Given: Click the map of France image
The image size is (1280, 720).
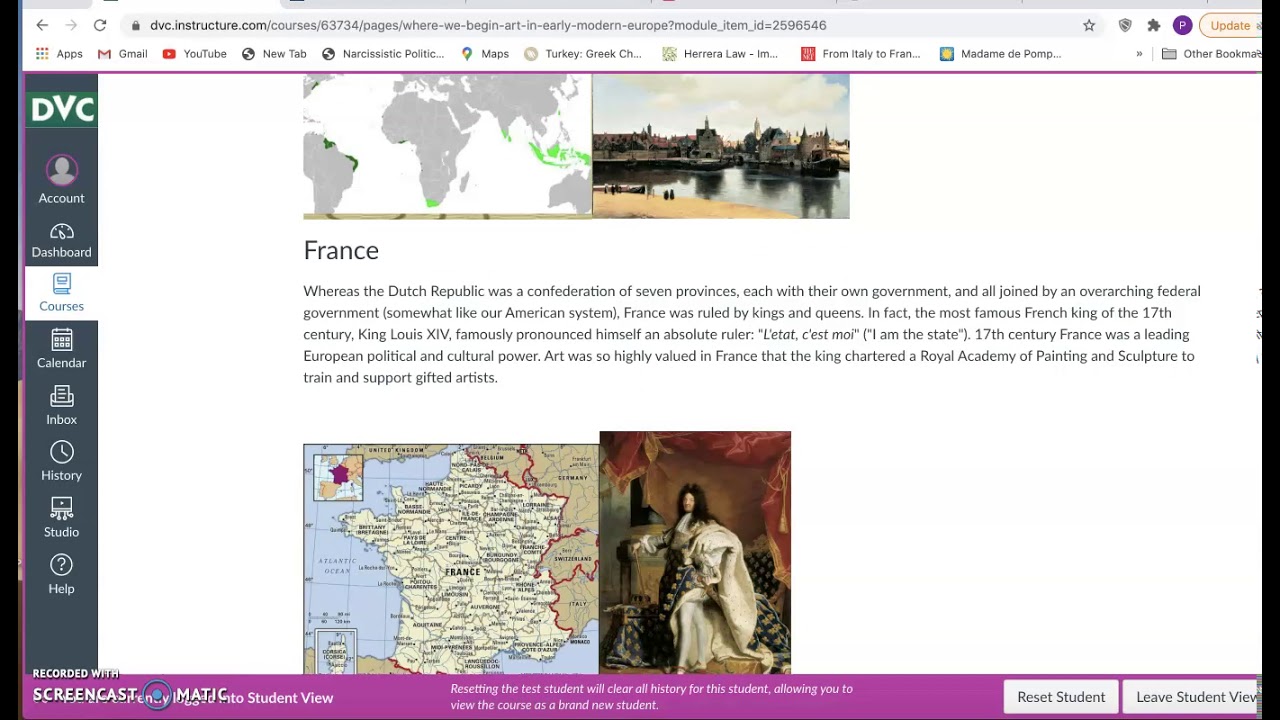Looking at the screenshot, I should point(451,559).
